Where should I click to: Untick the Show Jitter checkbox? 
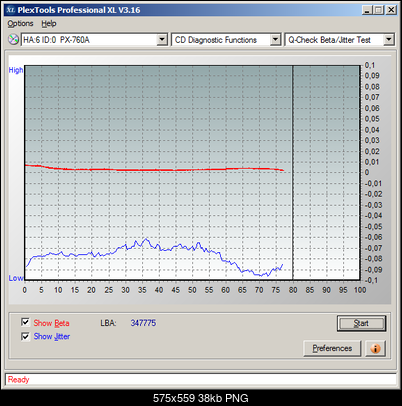[x=25, y=336]
